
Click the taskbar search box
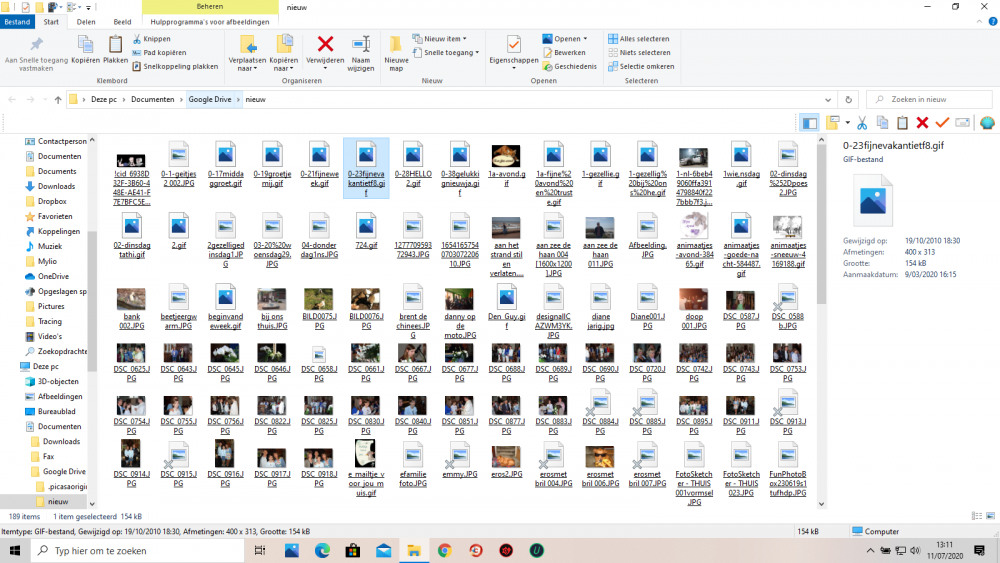[x=137, y=550]
